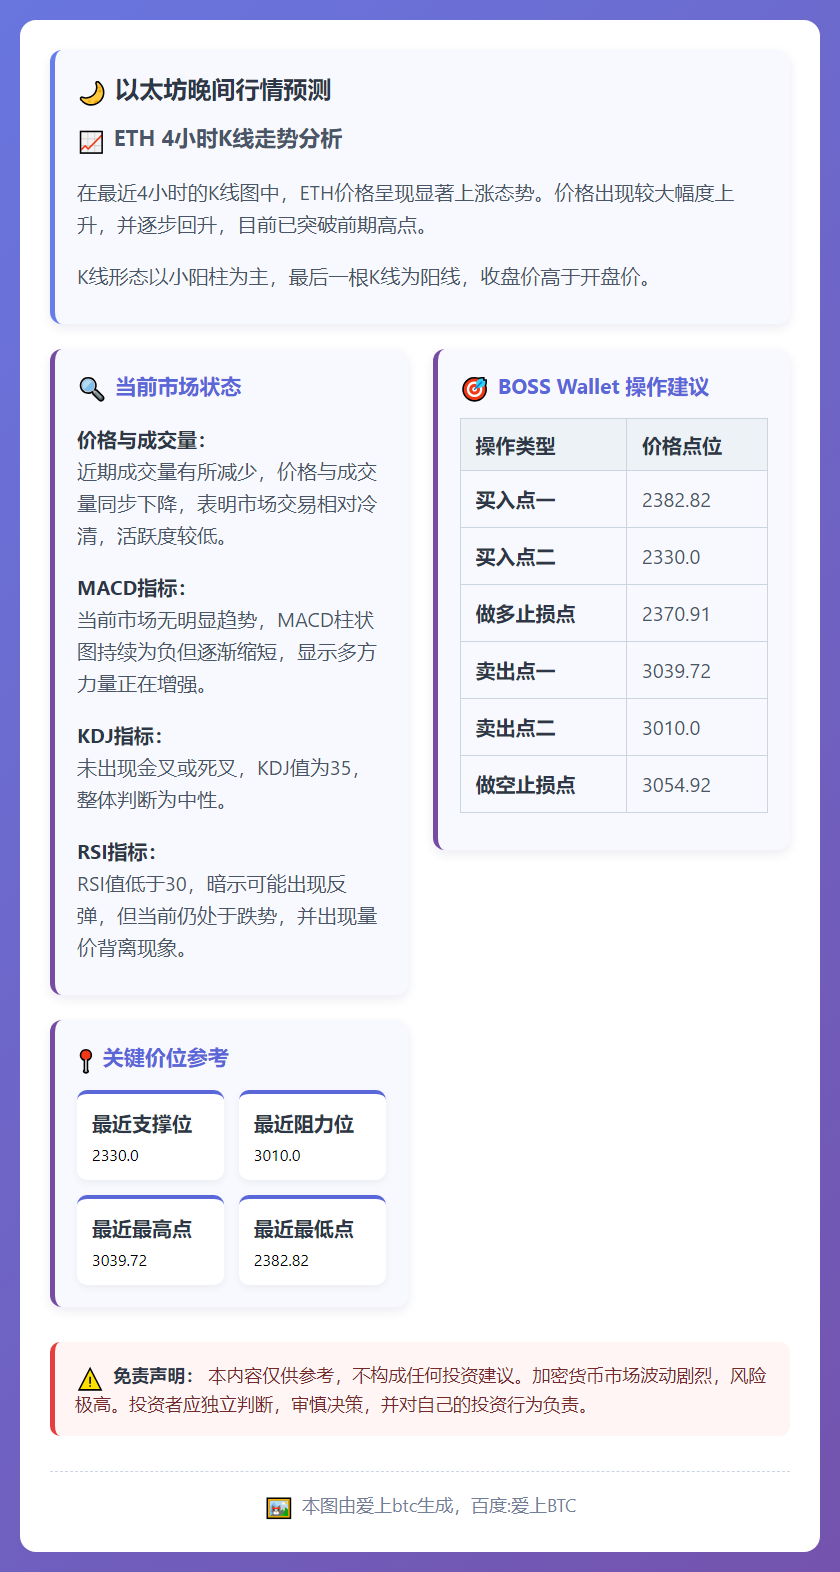Click the 最近最低点 card
840x1572 pixels.
click(312, 1241)
